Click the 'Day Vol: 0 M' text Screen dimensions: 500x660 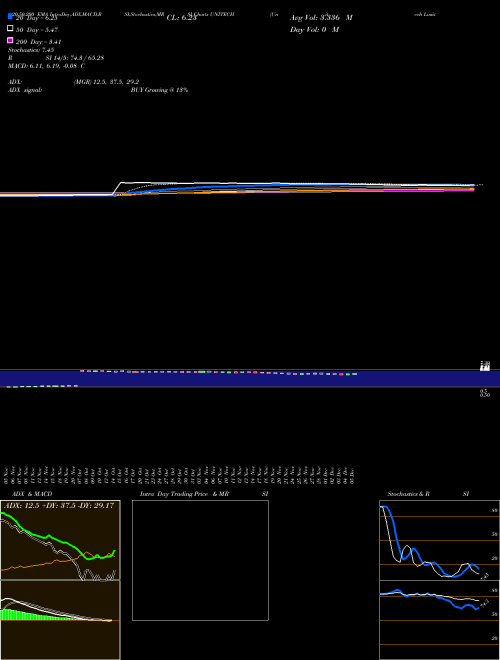coord(314,29)
